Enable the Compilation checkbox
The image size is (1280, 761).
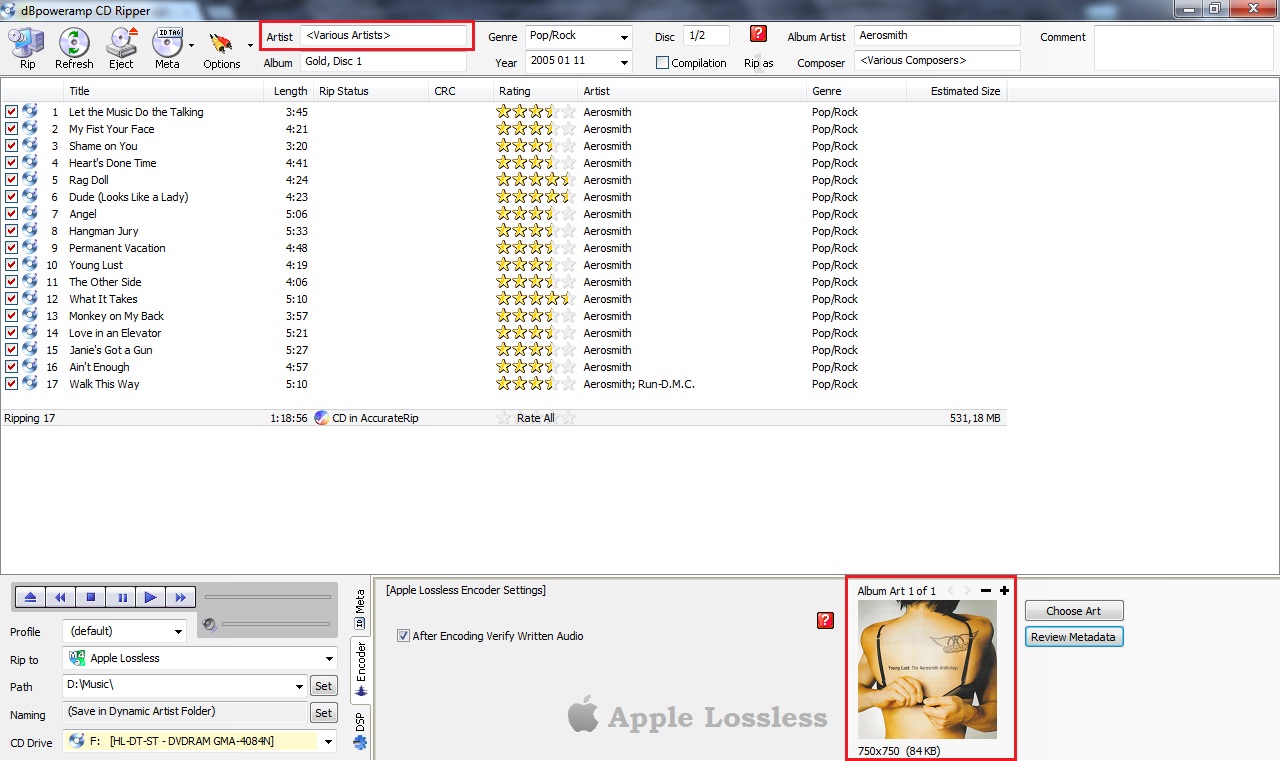[x=662, y=63]
